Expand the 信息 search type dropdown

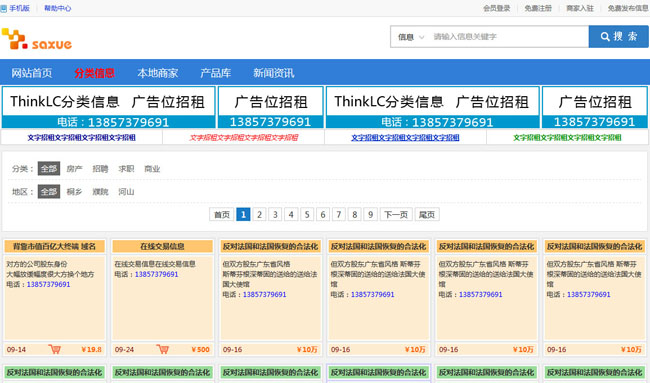tap(411, 37)
